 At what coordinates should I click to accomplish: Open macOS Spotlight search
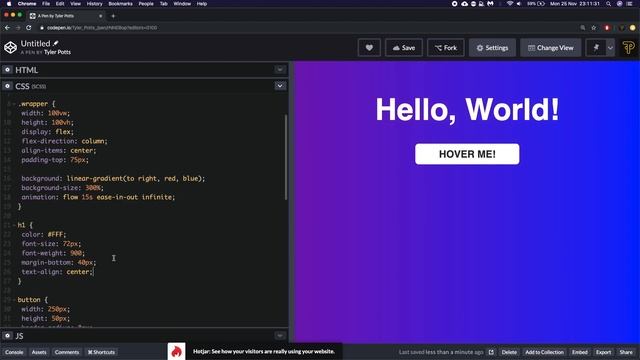tap(608, 4)
